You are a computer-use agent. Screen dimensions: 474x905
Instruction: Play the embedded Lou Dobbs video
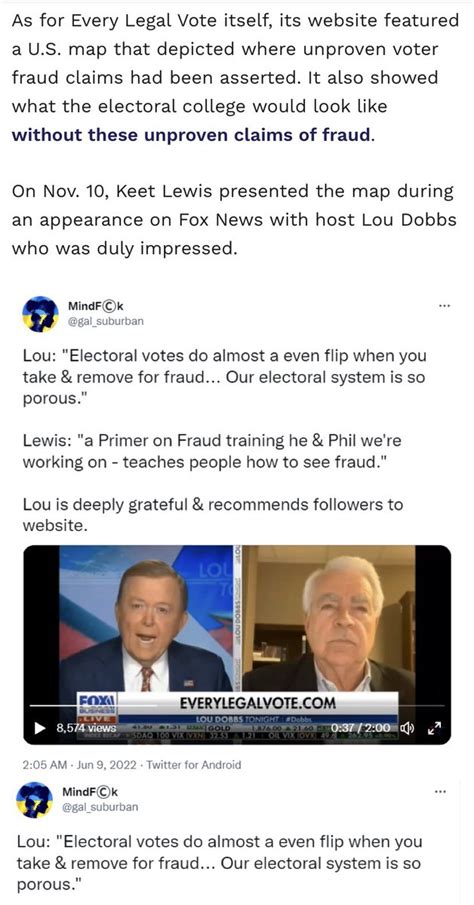pyautogui.click(x=40, y=728)
